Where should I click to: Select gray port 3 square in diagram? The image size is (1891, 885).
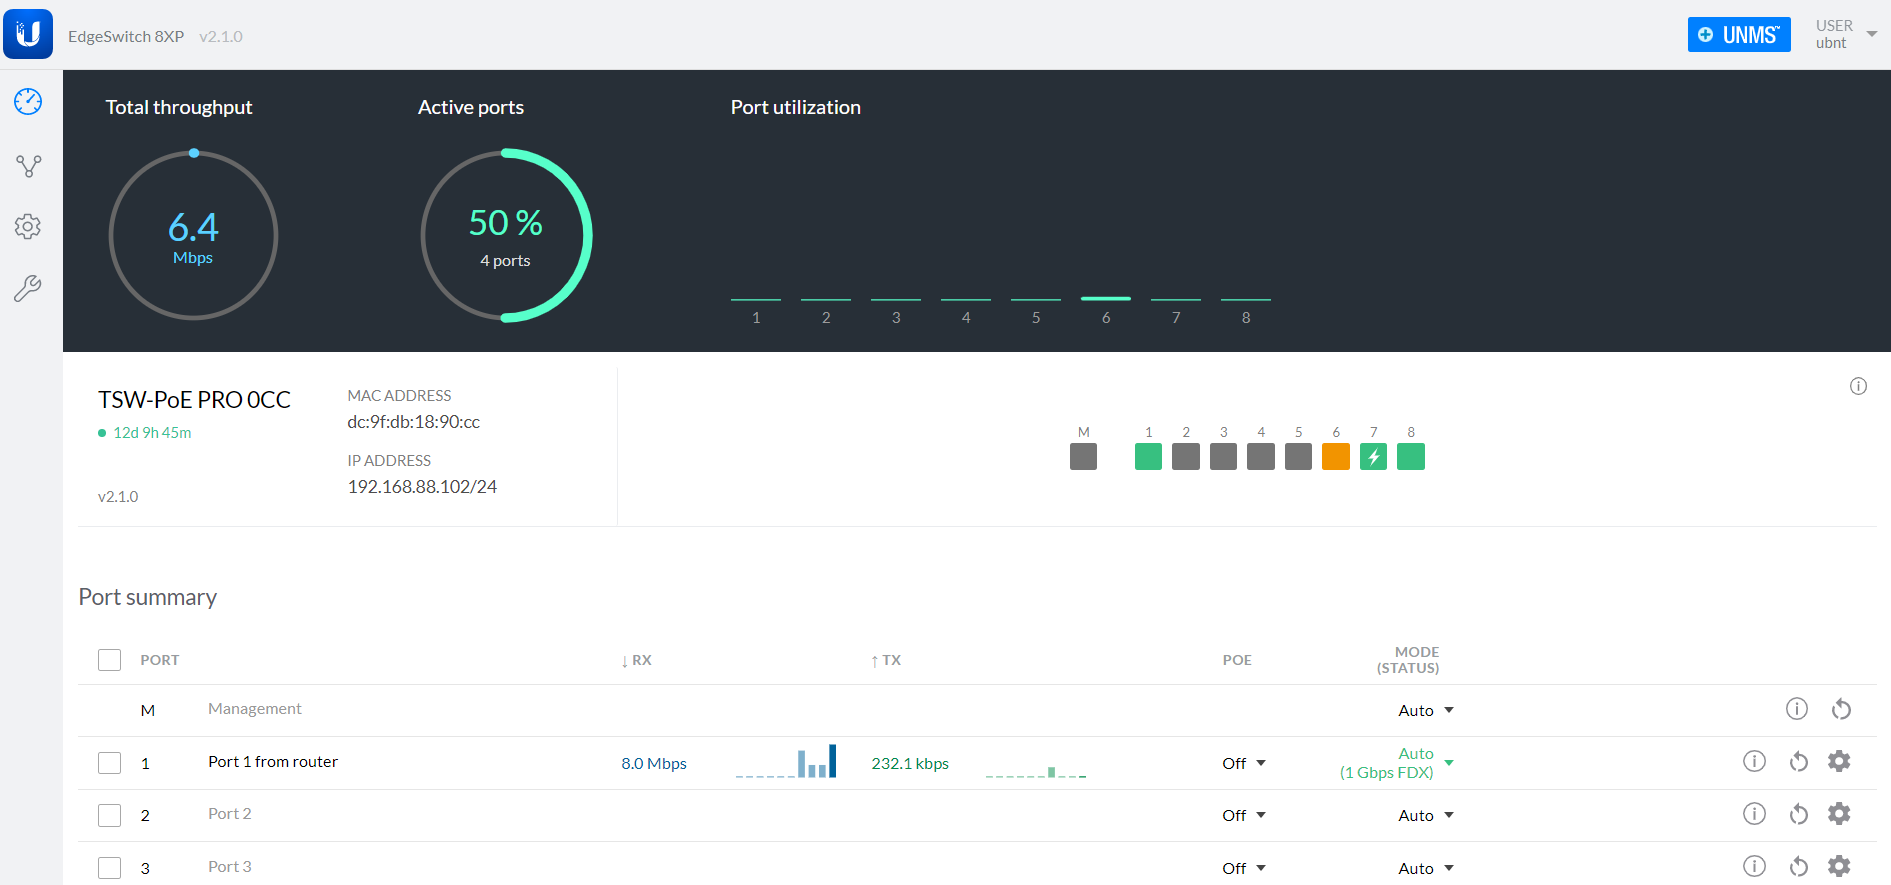click(1223, 457)
